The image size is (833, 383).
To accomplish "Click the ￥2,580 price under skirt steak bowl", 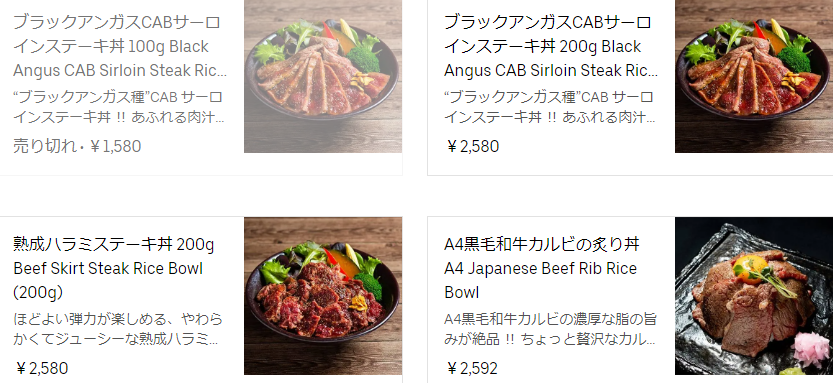I will pyautogui.click(x=41, y=368).
